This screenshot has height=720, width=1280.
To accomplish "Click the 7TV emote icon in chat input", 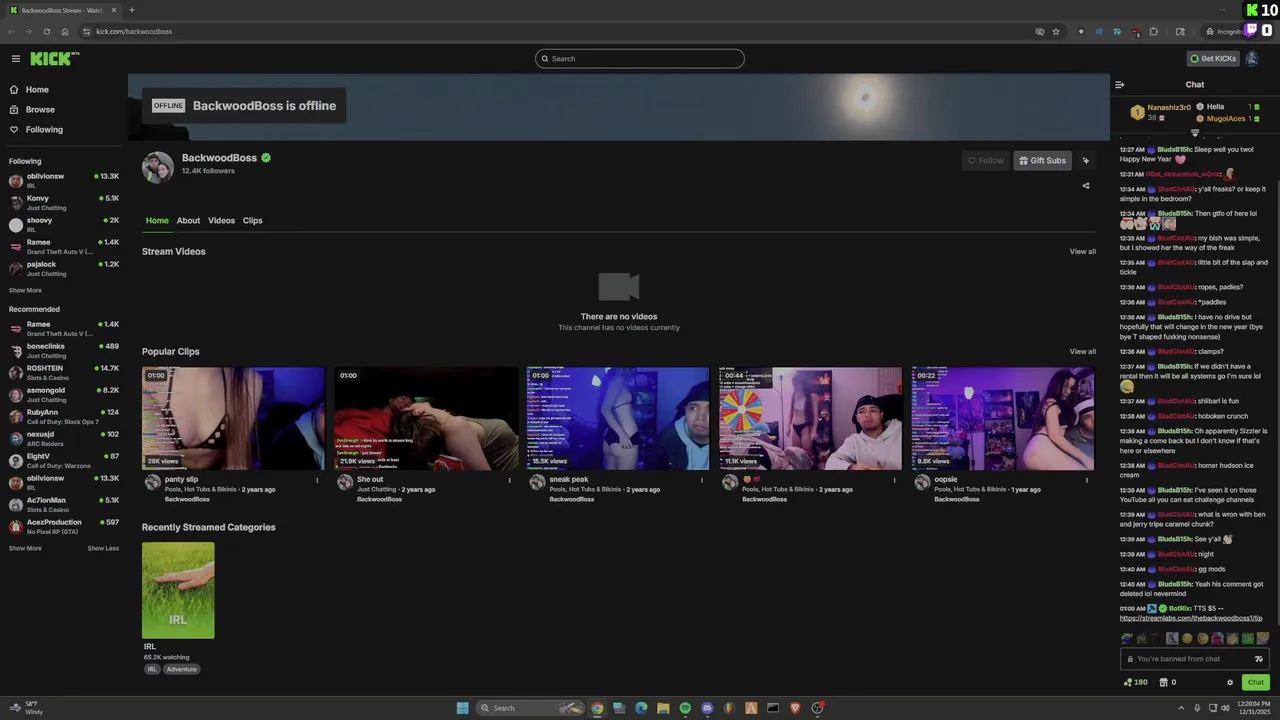I will pos(1258,659).
